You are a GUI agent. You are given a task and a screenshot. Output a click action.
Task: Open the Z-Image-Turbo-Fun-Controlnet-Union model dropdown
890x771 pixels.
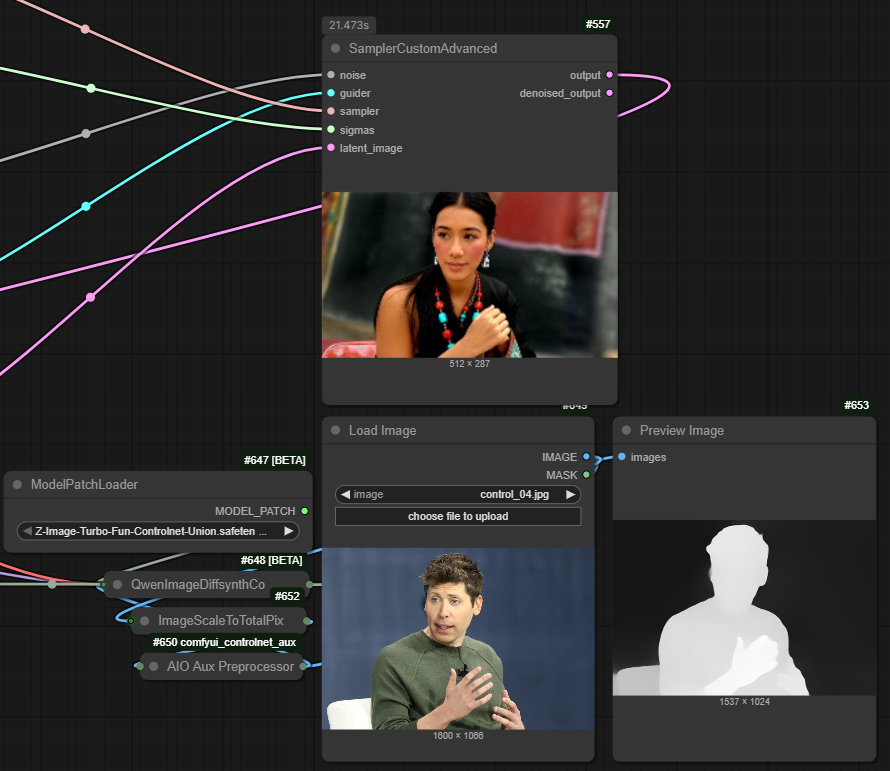pyautogui.click(x=158, y=531)
